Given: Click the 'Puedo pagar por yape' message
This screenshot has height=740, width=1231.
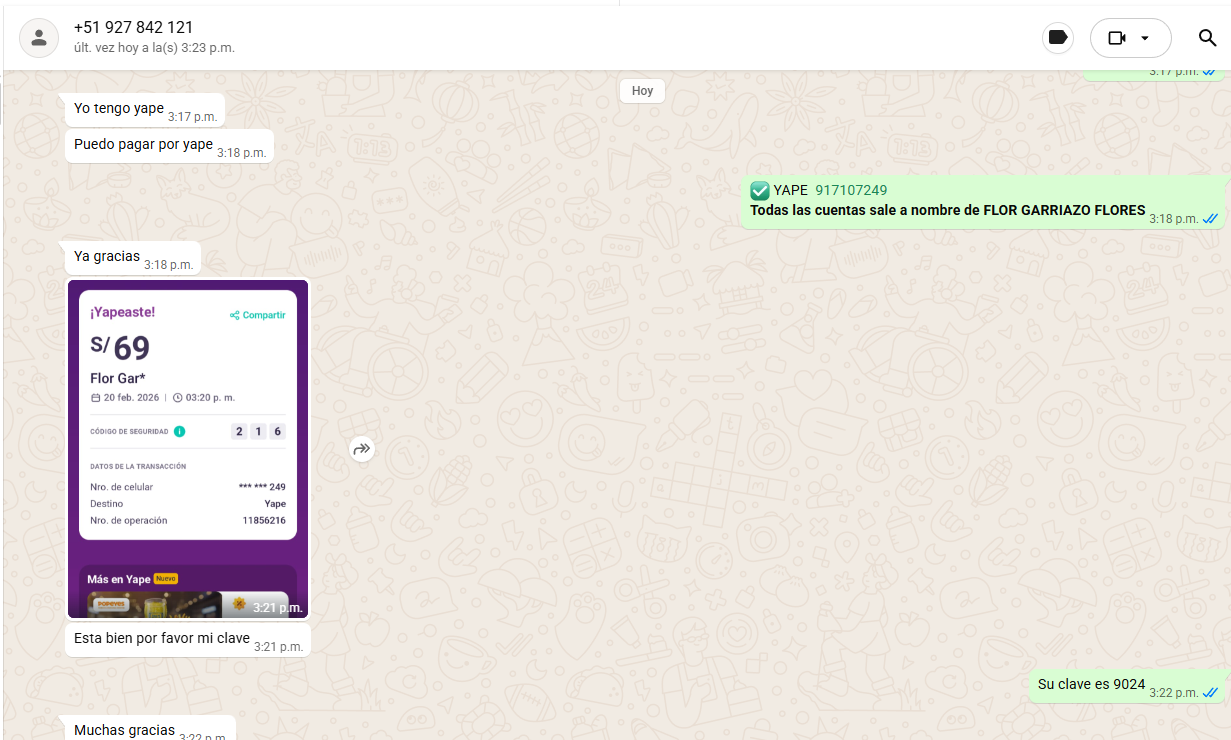Looking at the screenshot, I should [x=143, y=144].
